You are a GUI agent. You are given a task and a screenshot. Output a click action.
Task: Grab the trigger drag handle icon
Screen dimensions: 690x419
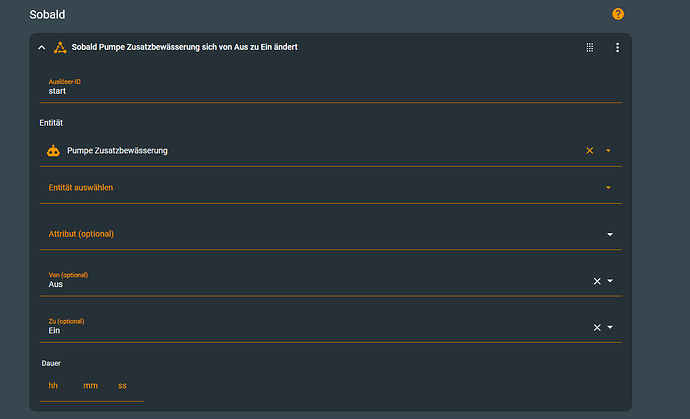pos(590,47)
